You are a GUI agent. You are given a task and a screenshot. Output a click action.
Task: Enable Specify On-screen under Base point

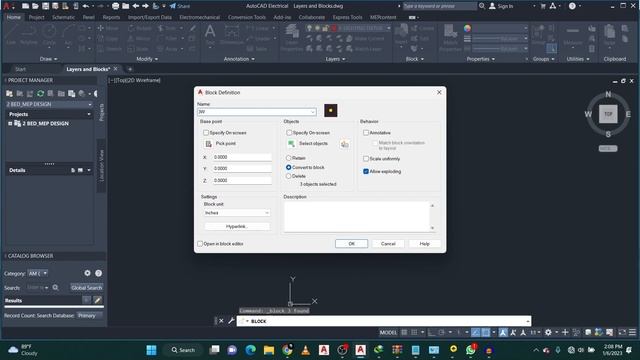[206, 133]
